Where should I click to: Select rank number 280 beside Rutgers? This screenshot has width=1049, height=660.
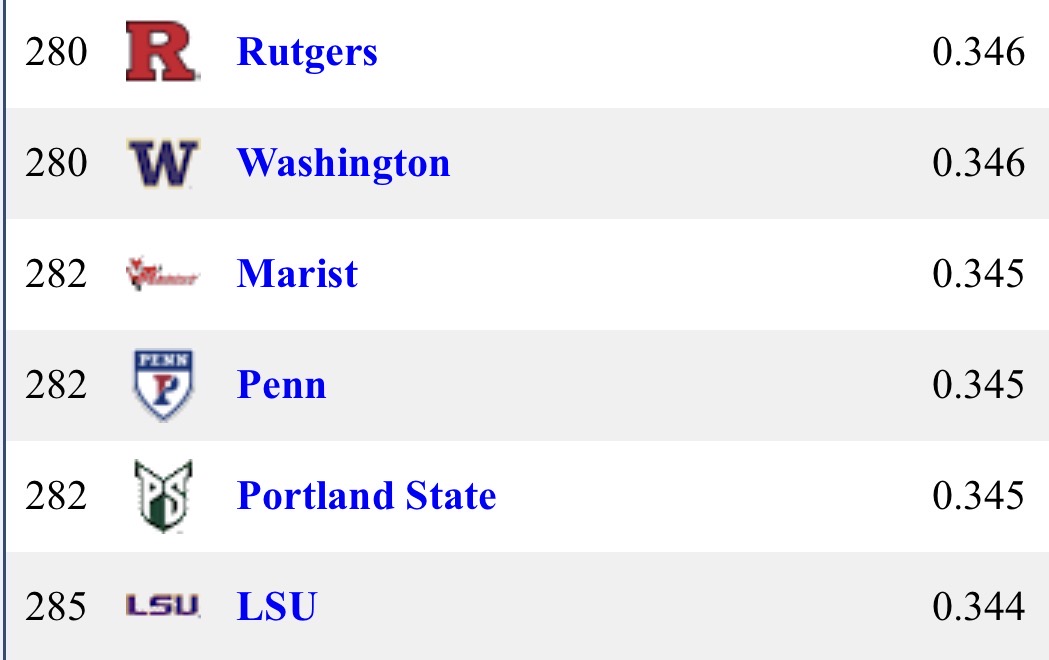(x=58, y=53)
